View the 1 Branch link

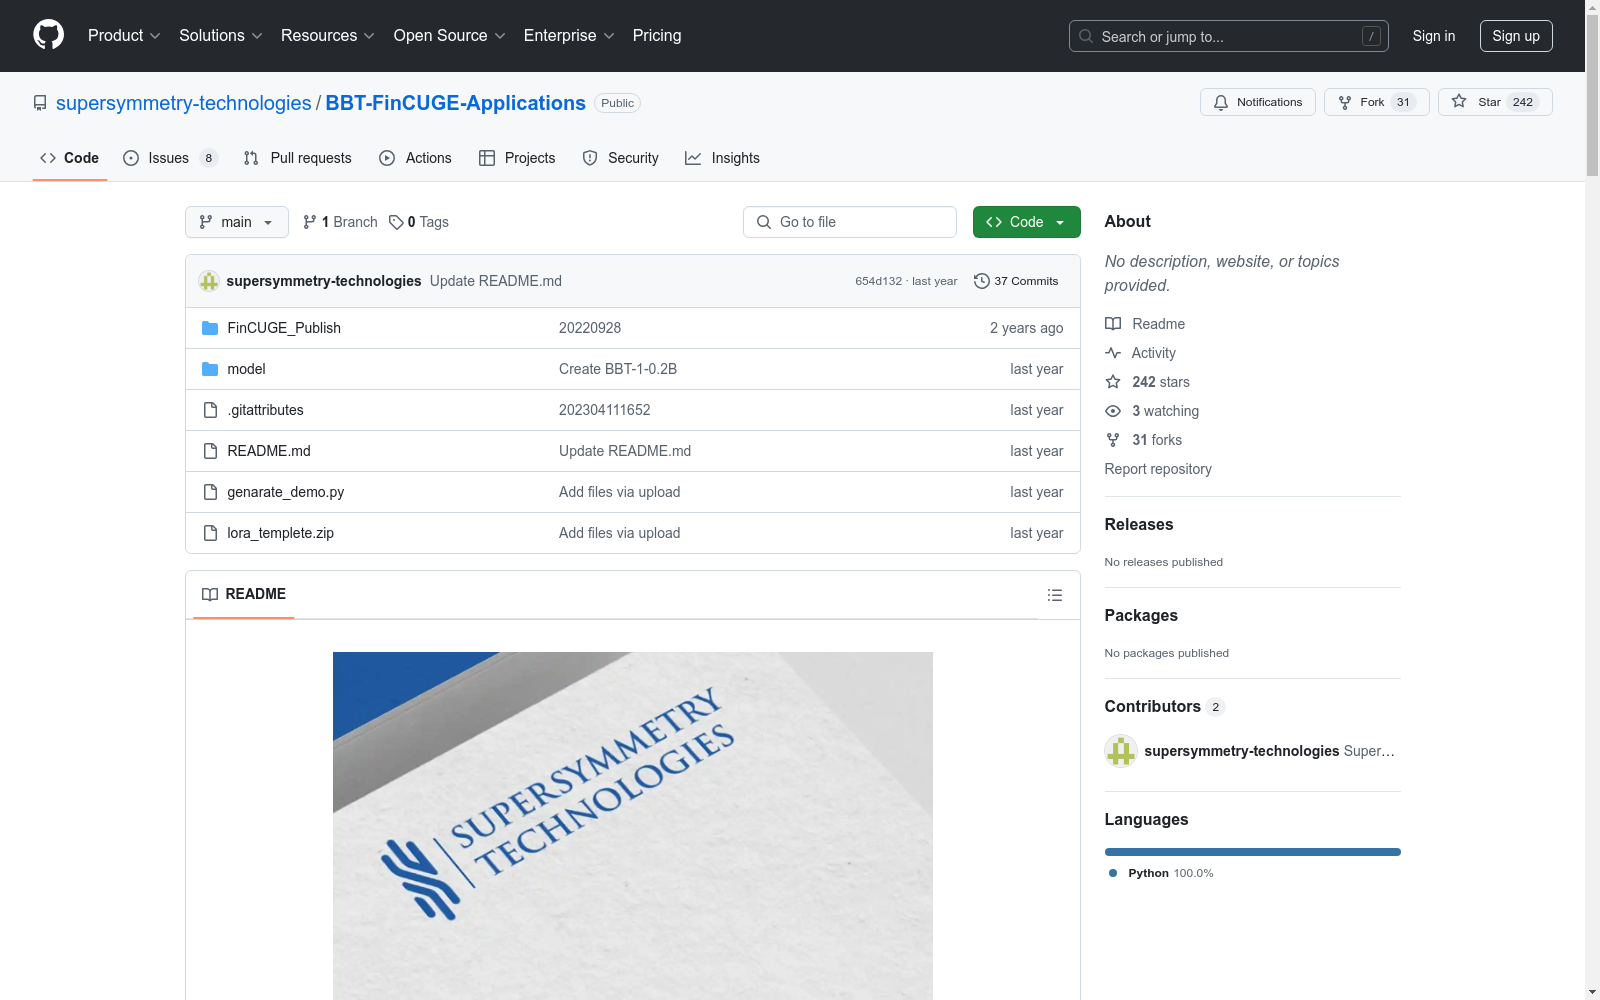[x=340, y=222]
